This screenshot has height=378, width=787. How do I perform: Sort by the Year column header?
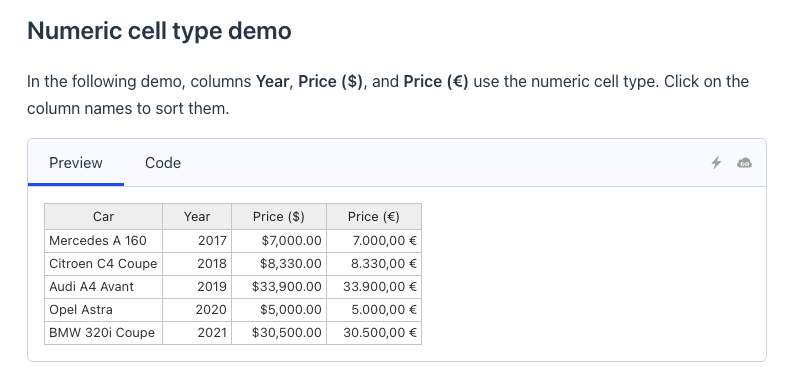point(197,217)
